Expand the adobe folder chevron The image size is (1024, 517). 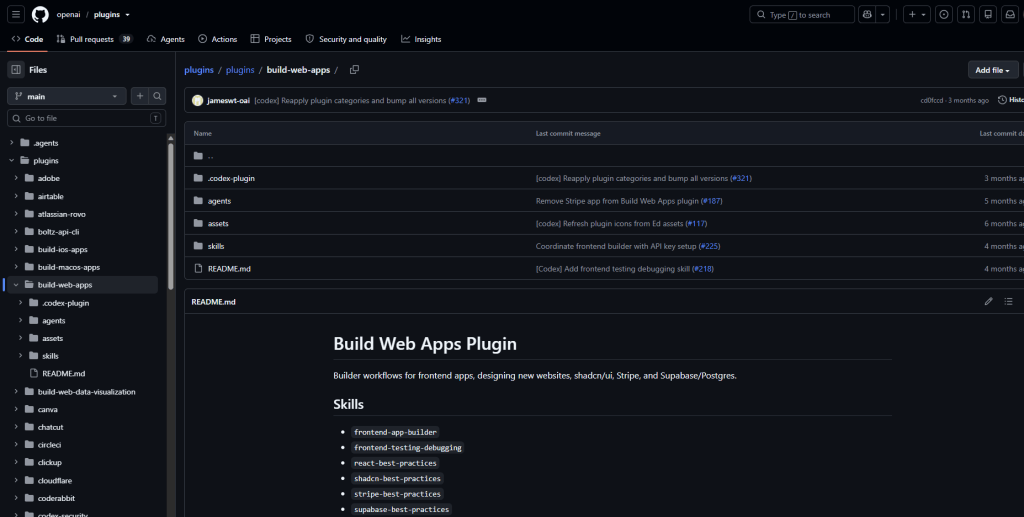point(16,178)
